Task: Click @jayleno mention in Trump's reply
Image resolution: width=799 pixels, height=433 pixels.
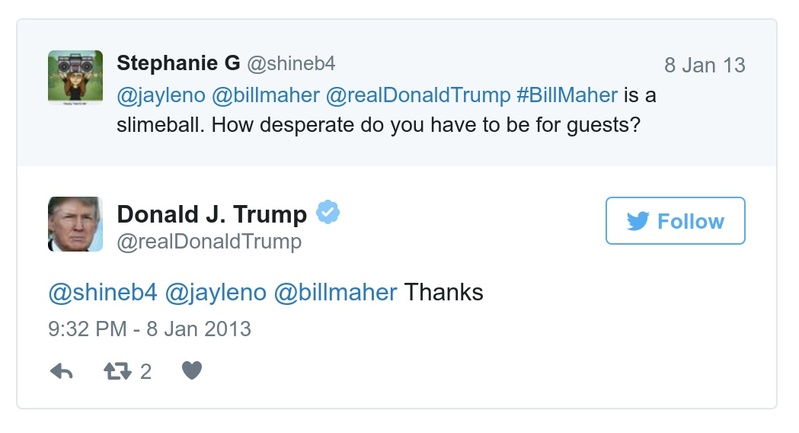Action: click(215, 293)
